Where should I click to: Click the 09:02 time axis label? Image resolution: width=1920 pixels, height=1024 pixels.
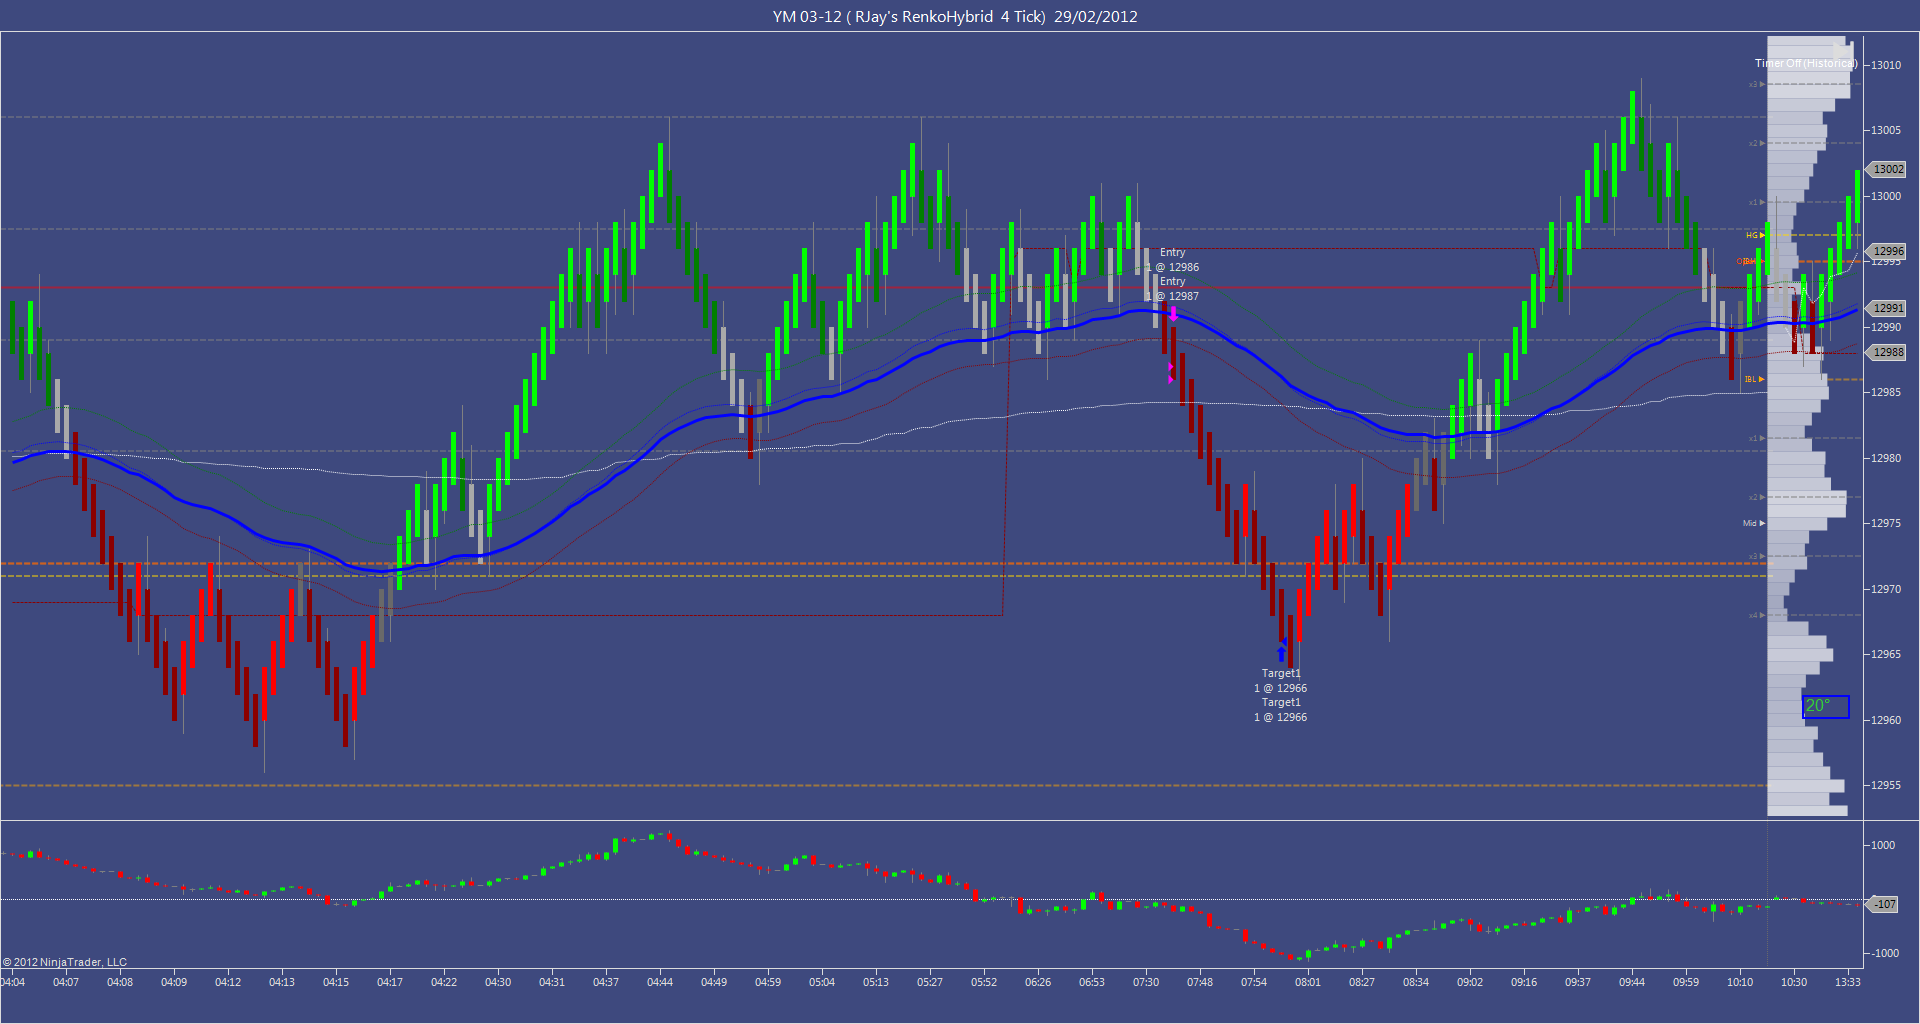pos(1470,982)
